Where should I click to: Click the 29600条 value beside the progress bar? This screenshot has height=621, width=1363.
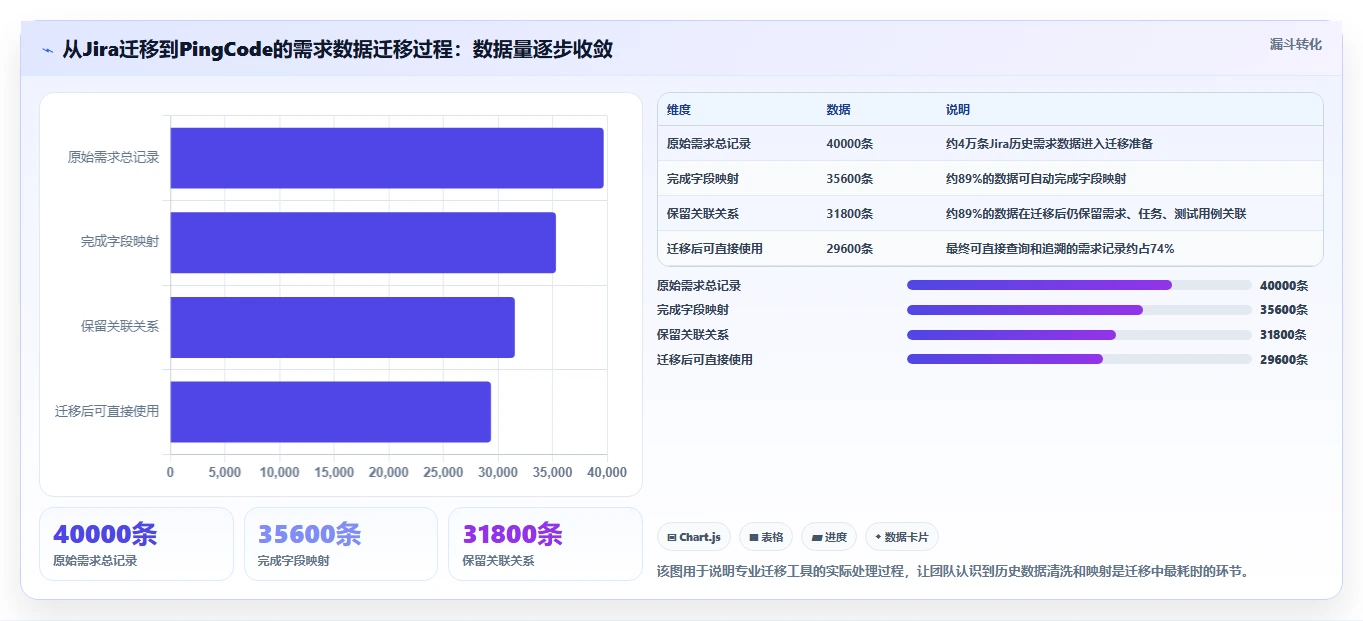[x=1284, y=360]
